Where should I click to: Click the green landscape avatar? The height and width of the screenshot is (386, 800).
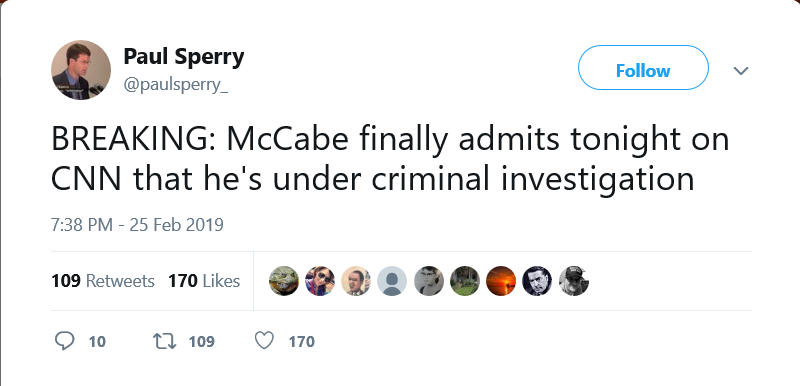tap(465, 281)
